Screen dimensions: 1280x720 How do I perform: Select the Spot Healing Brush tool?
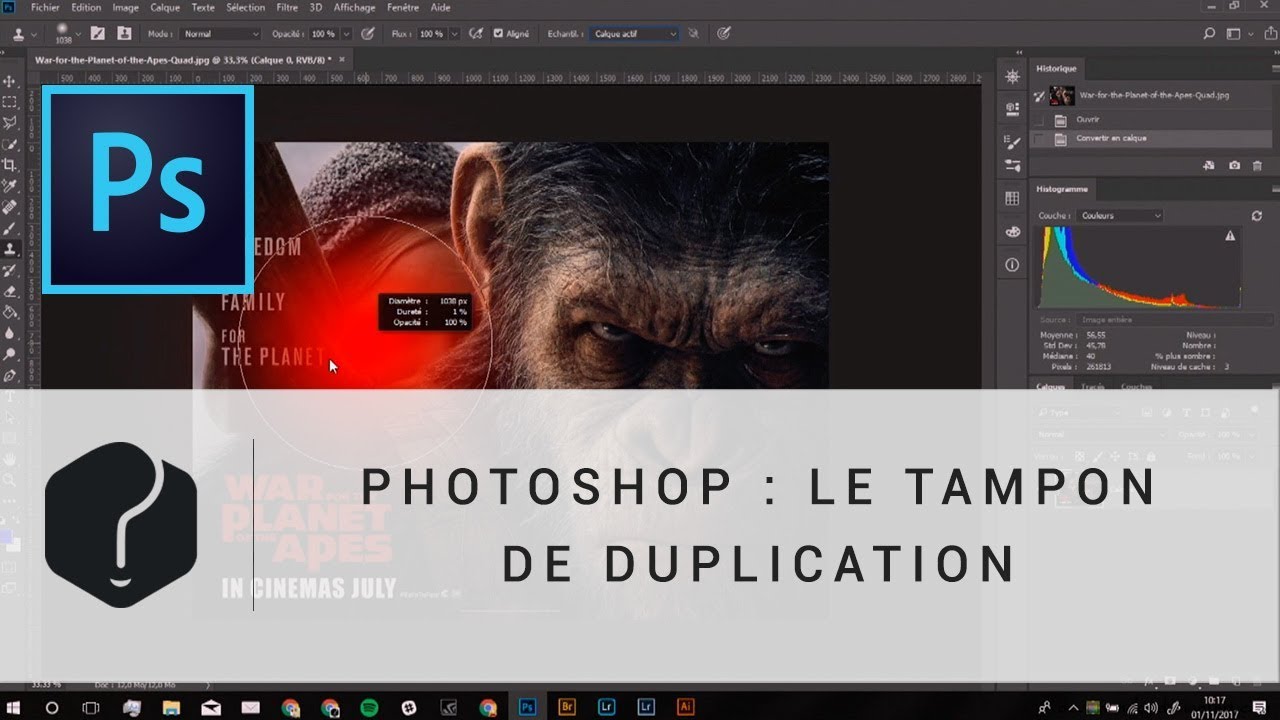(x=10, y=207)
